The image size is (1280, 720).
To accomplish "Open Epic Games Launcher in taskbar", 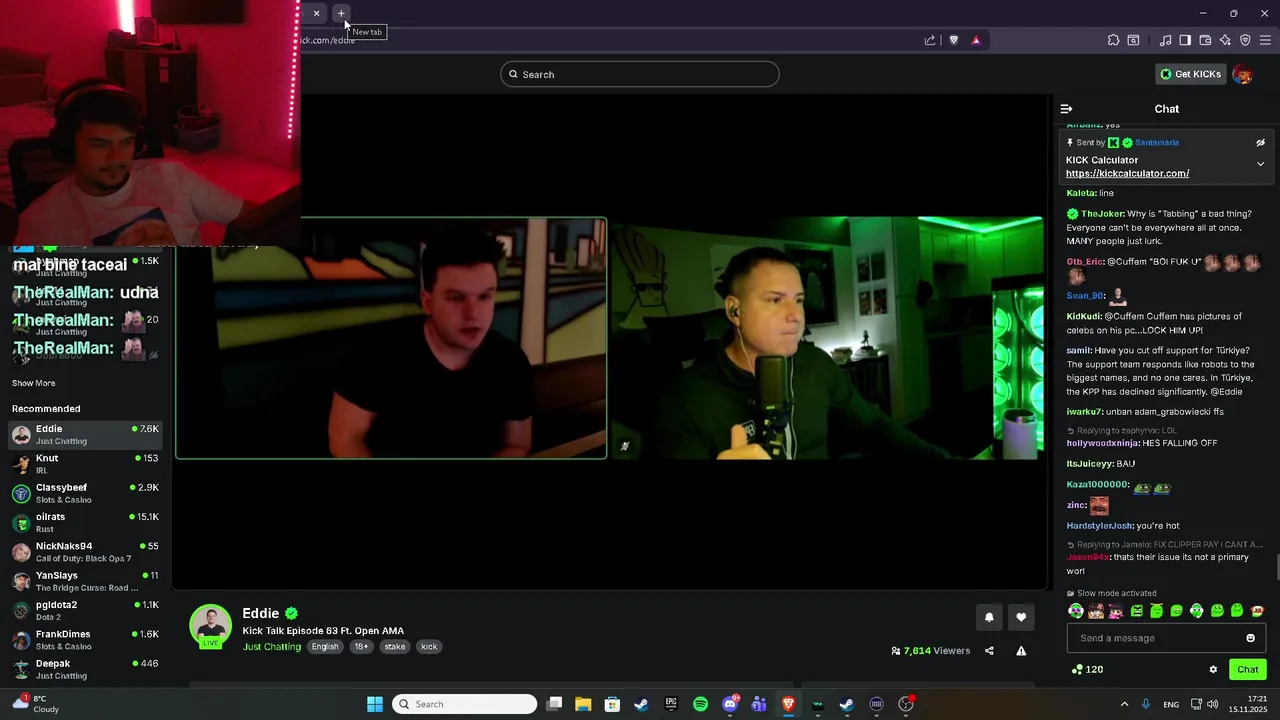I will pyautogui.click(x=671, y=704).
